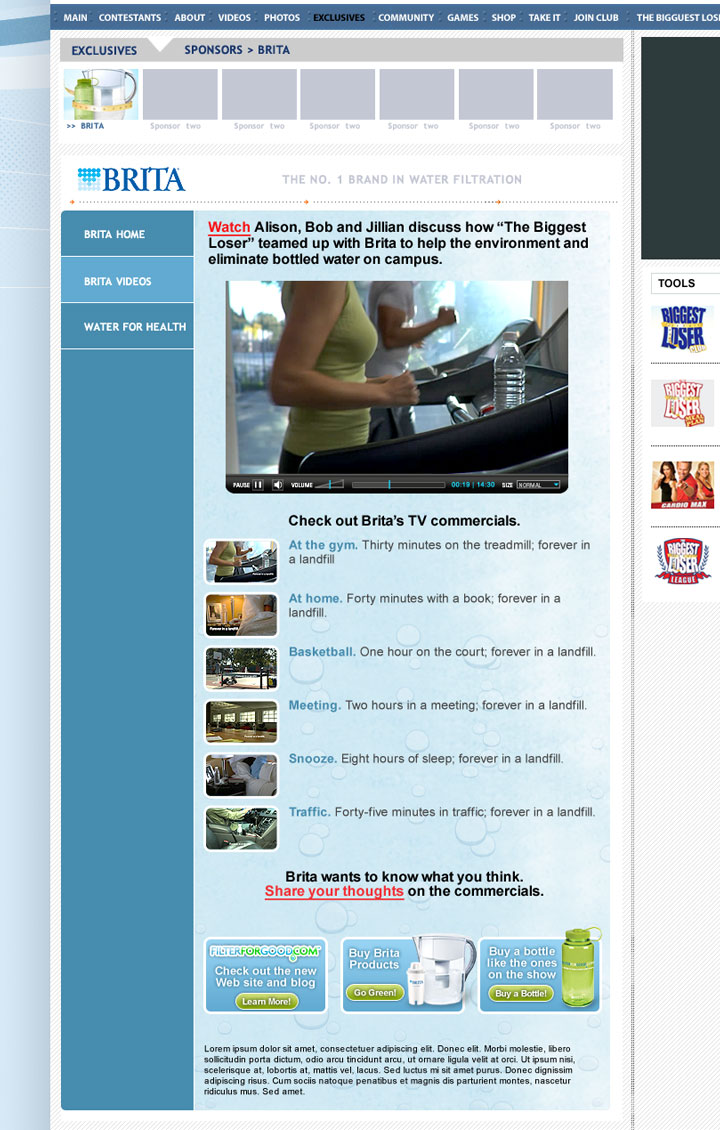Viewport: 720px width, 1130px height.
Task: Adjust the video volume slider
Action: pyautogui.click(x=330, y=484)
